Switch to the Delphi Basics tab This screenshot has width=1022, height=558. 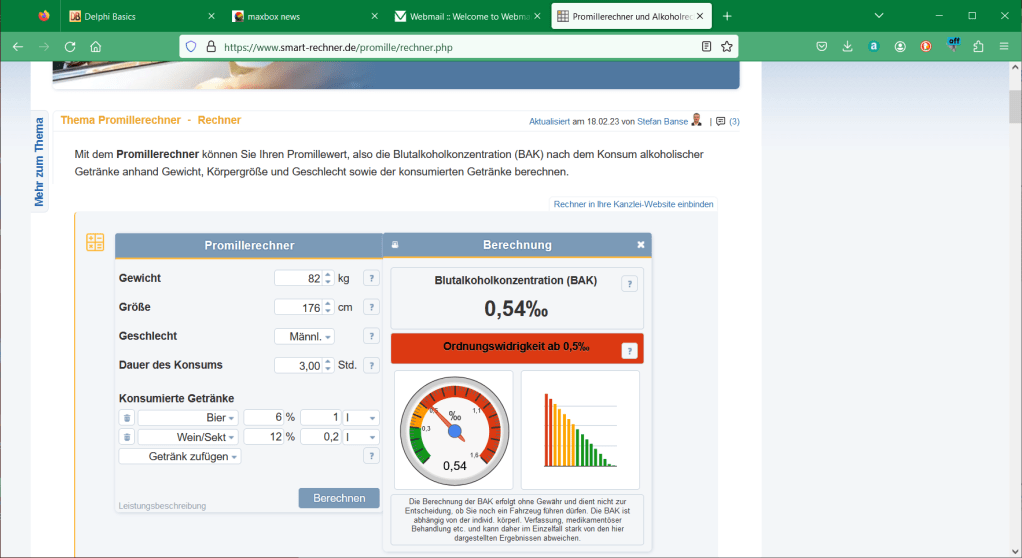(139, 16)
